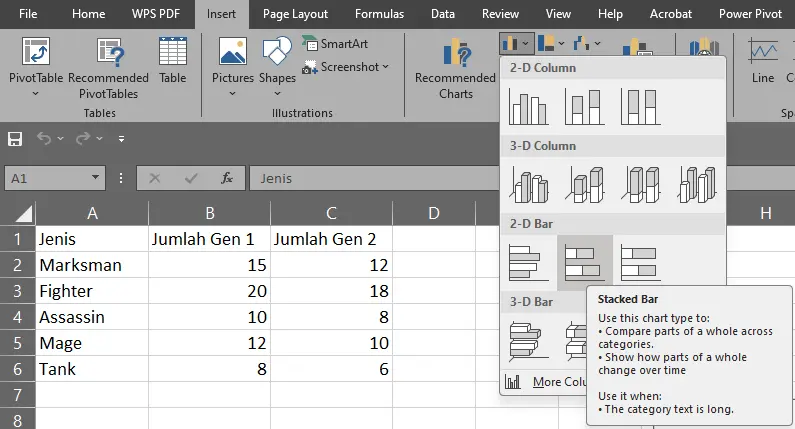795x429 pixels.
Task: Open the Pictures insert menu
Action: 233,66
